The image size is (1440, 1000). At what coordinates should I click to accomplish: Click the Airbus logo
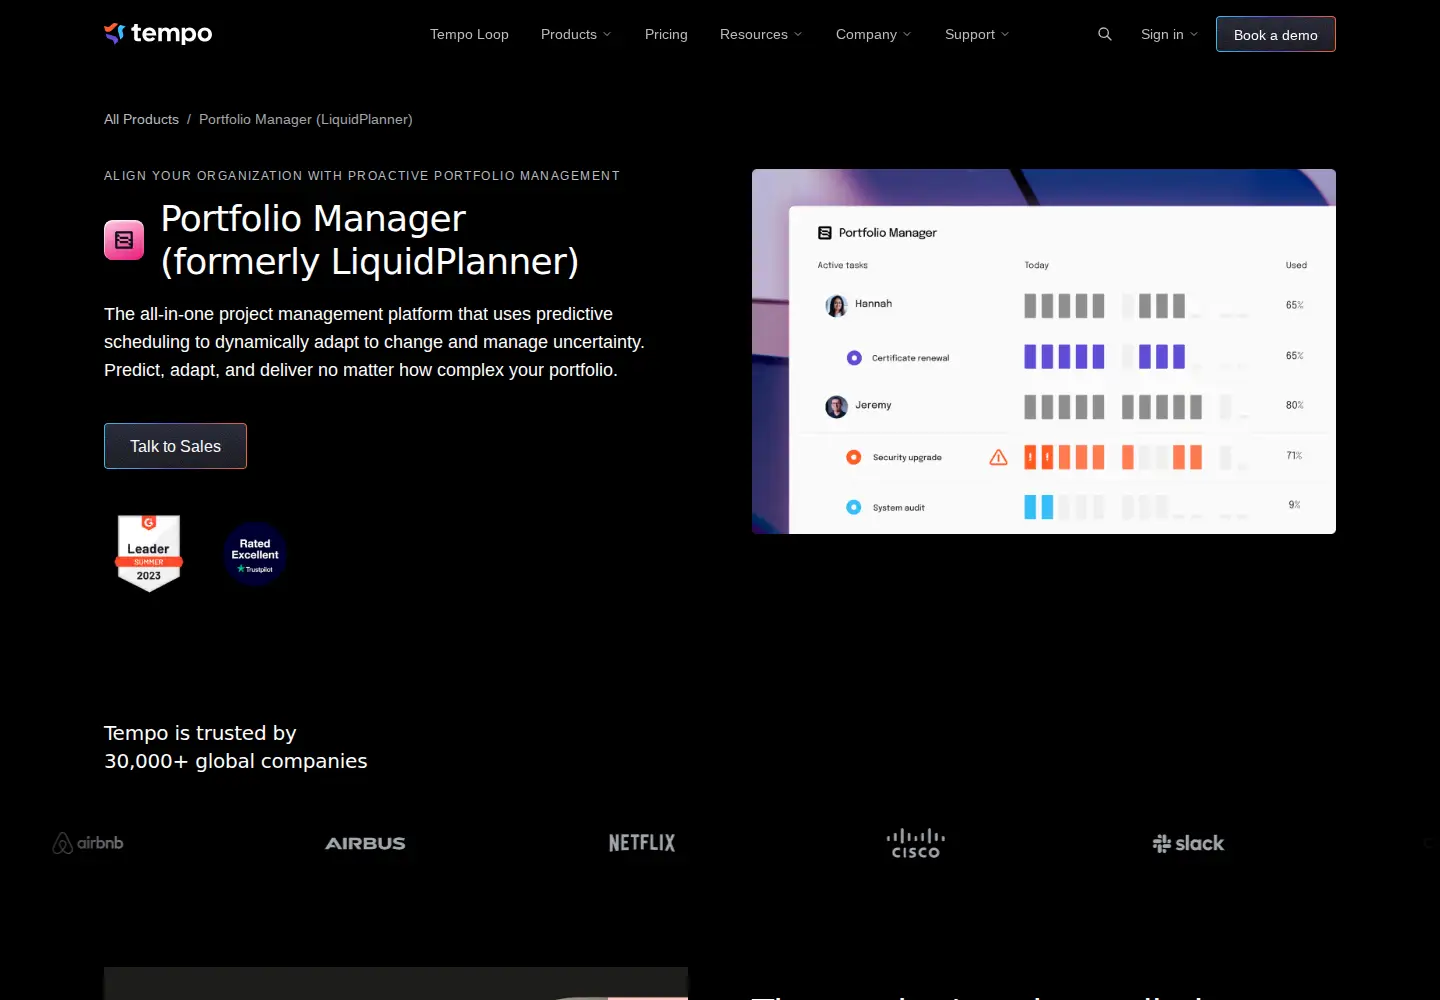(x=365, y=844)
